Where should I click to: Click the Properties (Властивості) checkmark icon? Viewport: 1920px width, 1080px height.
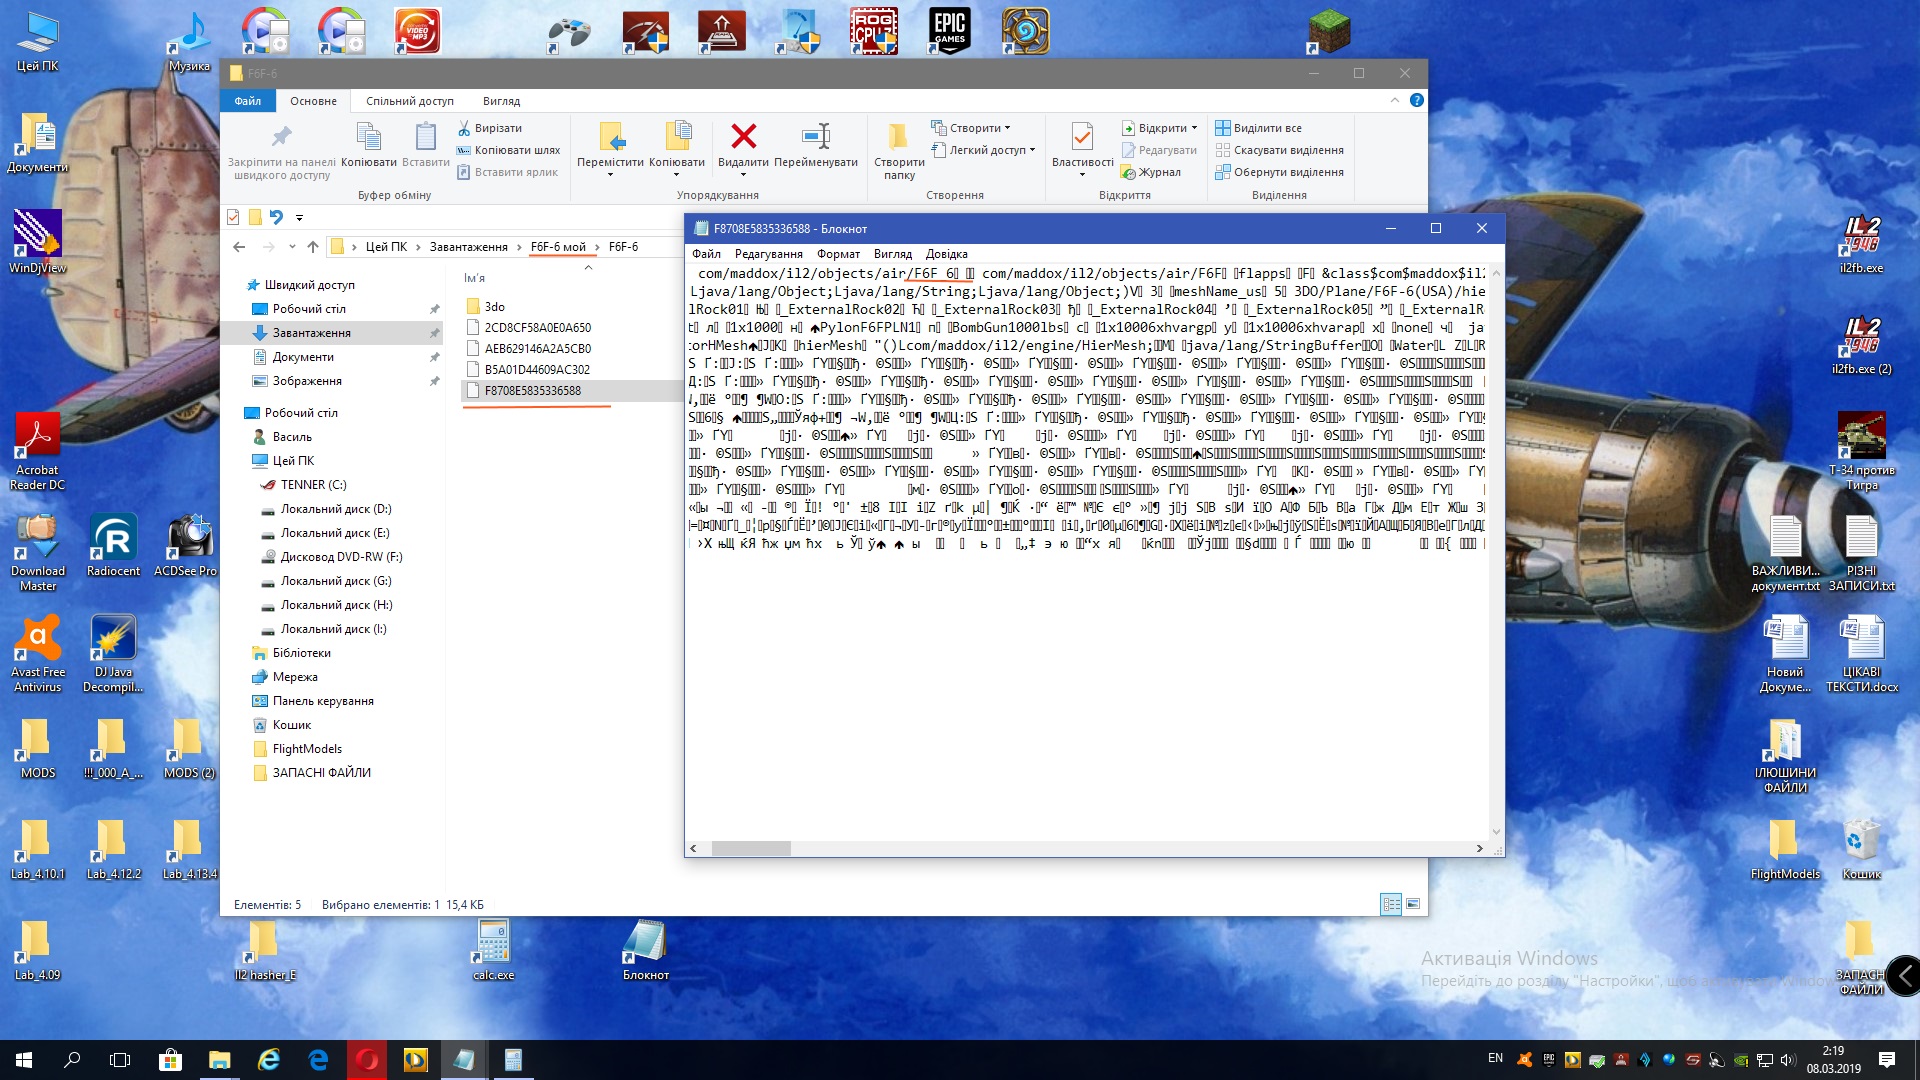pos(1082,137)
